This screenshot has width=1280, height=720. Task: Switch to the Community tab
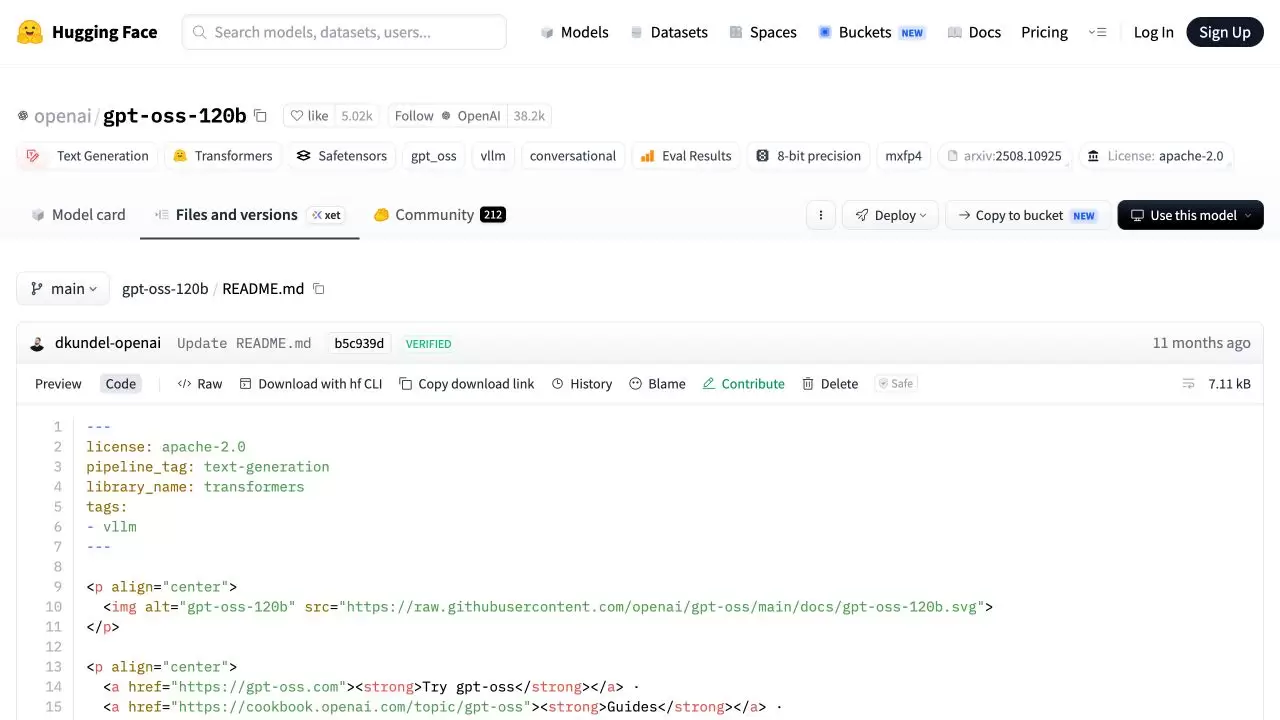click(439, 215)
